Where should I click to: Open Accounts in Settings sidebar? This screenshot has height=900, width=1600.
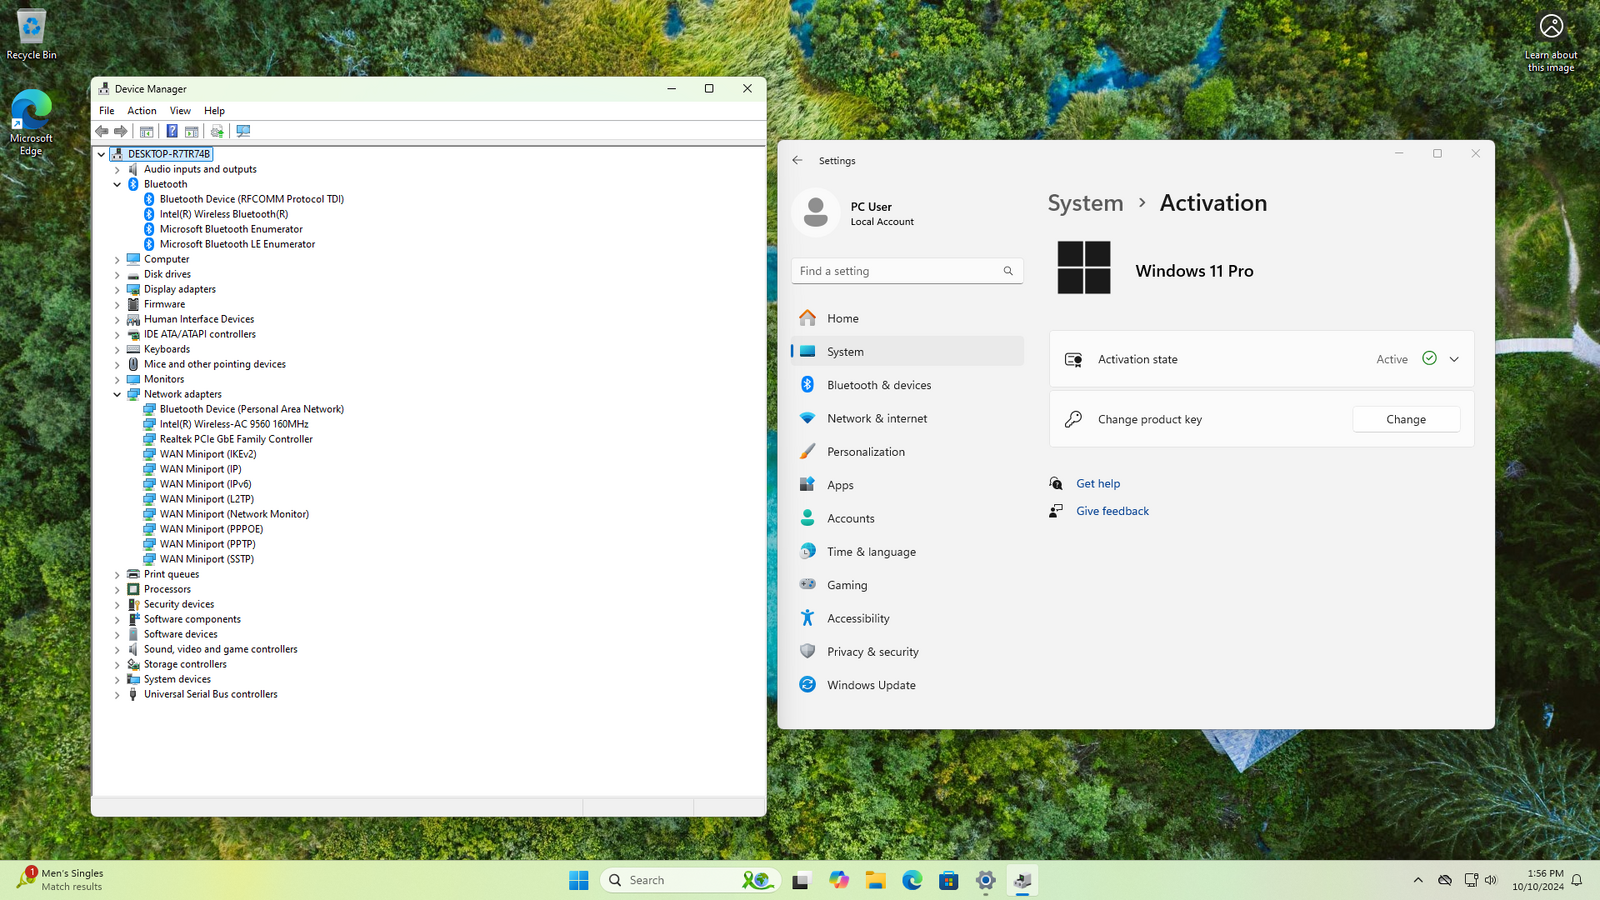coord(907,518)
